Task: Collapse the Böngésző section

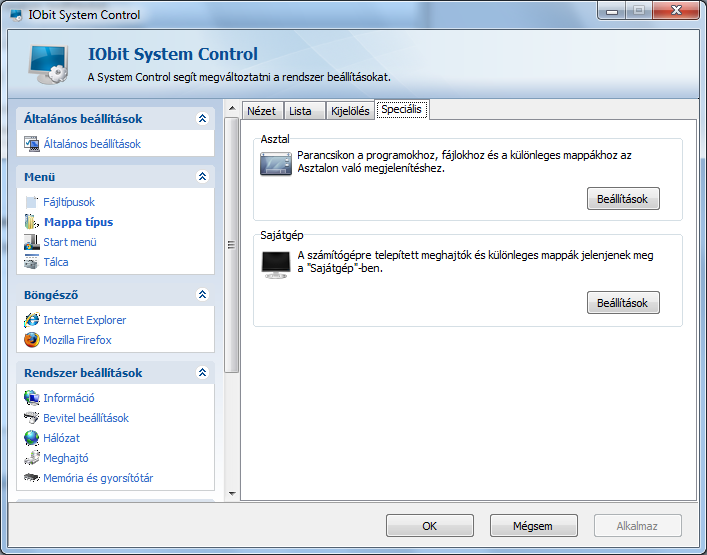Action: click(202, 294)
